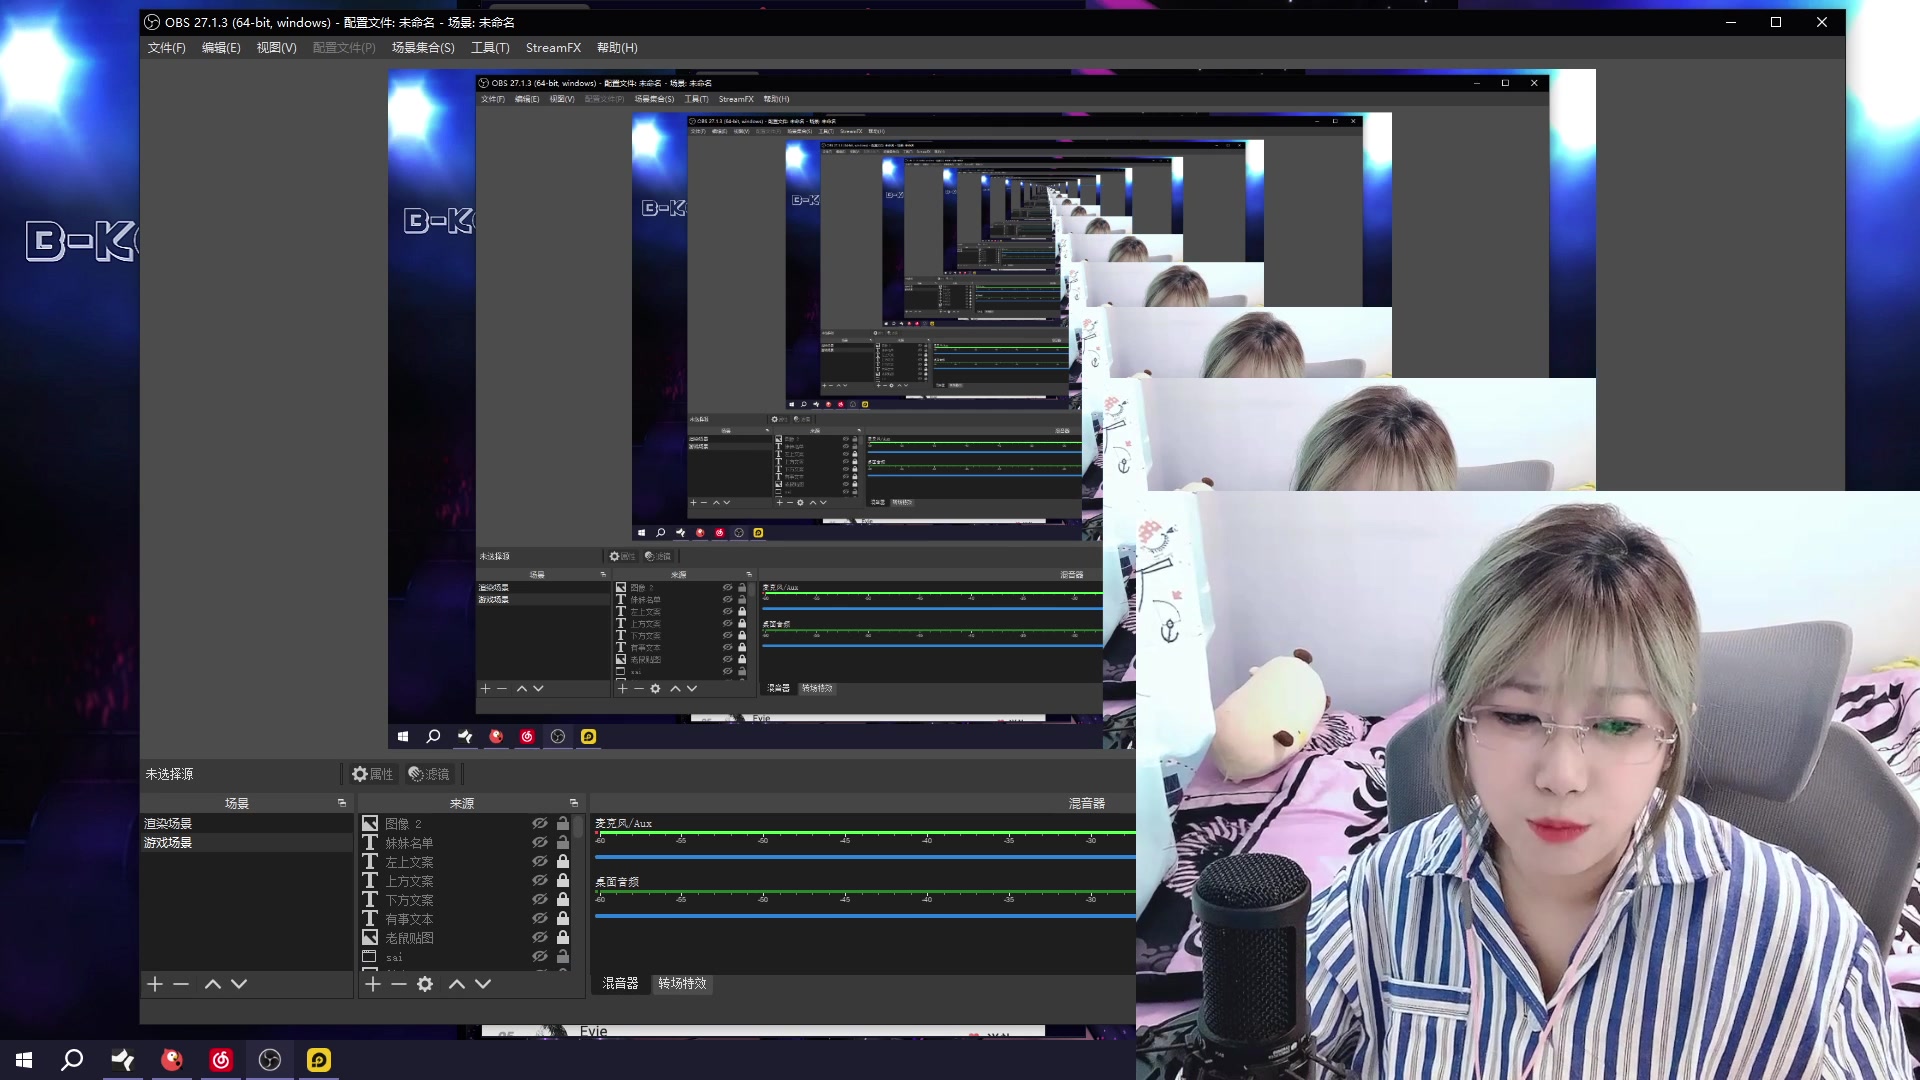Adjust the 桌面音频 blue volume slider
Screen dimensions: 1920x1080
pyautogui.click(x=865, y=915)
